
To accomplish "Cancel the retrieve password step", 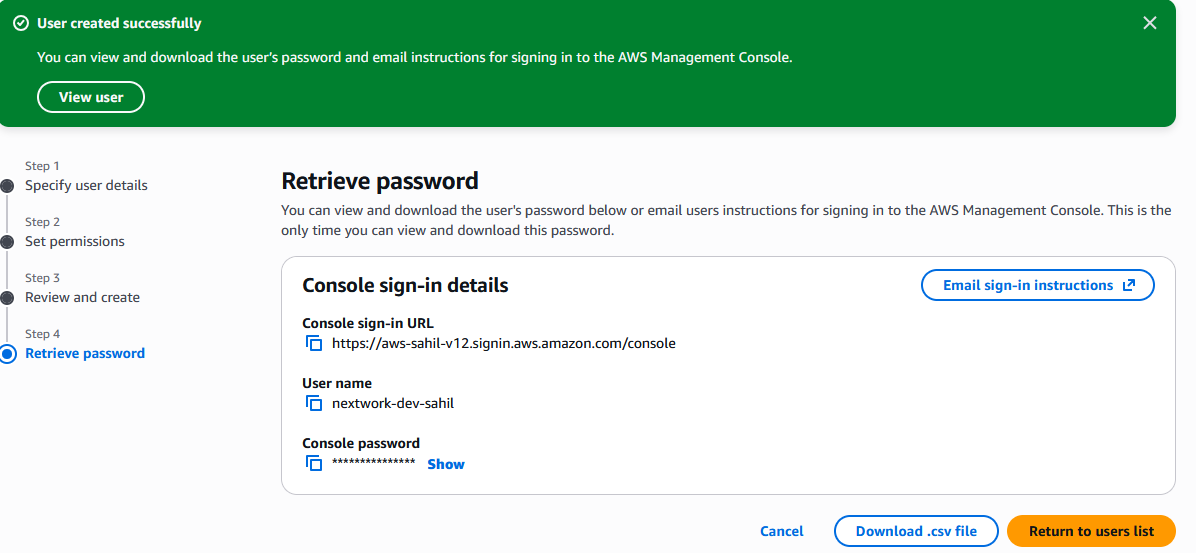I will 781,531.
